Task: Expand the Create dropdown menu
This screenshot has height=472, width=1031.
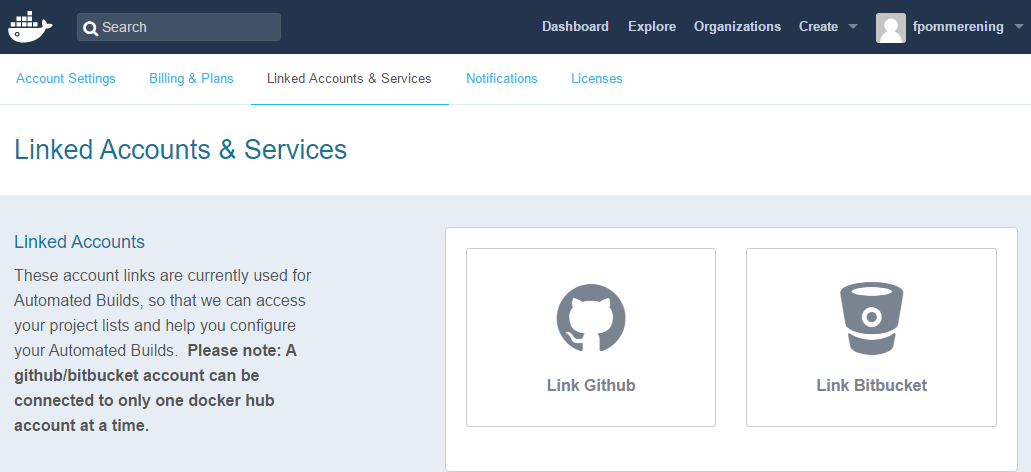Action: click(828, 27)
